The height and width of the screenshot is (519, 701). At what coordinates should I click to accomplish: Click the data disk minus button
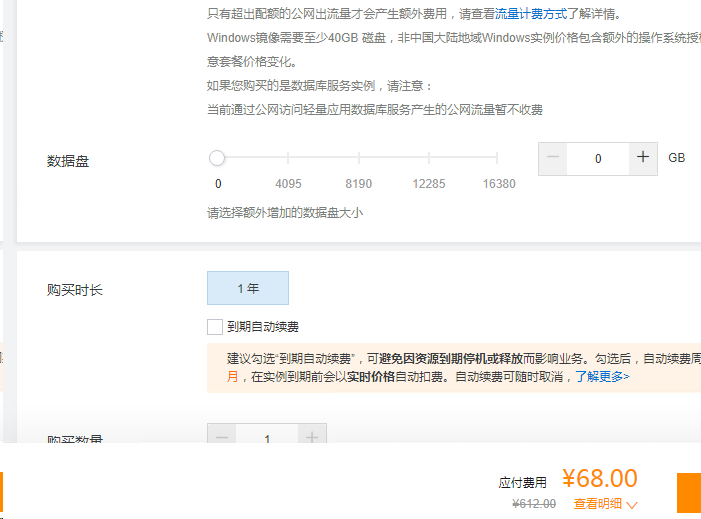tap(553, 158)
